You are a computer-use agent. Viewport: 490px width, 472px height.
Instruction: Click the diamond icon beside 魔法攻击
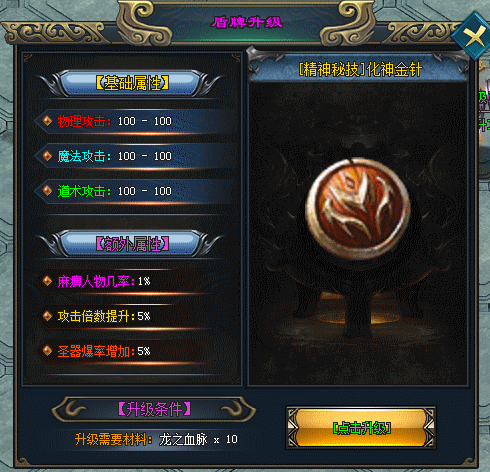coord(47,156)
